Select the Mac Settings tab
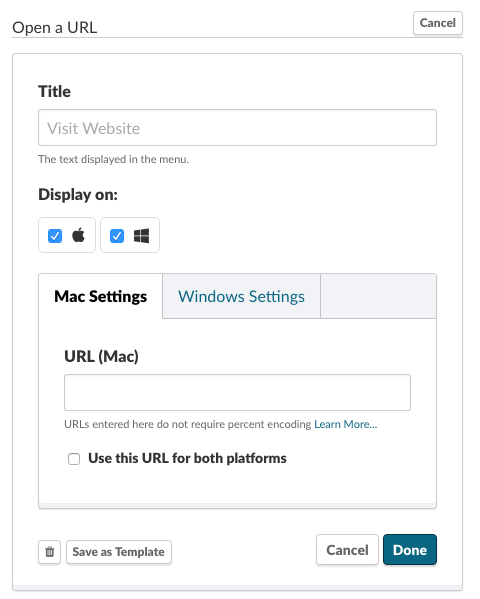 pos(101,296)
